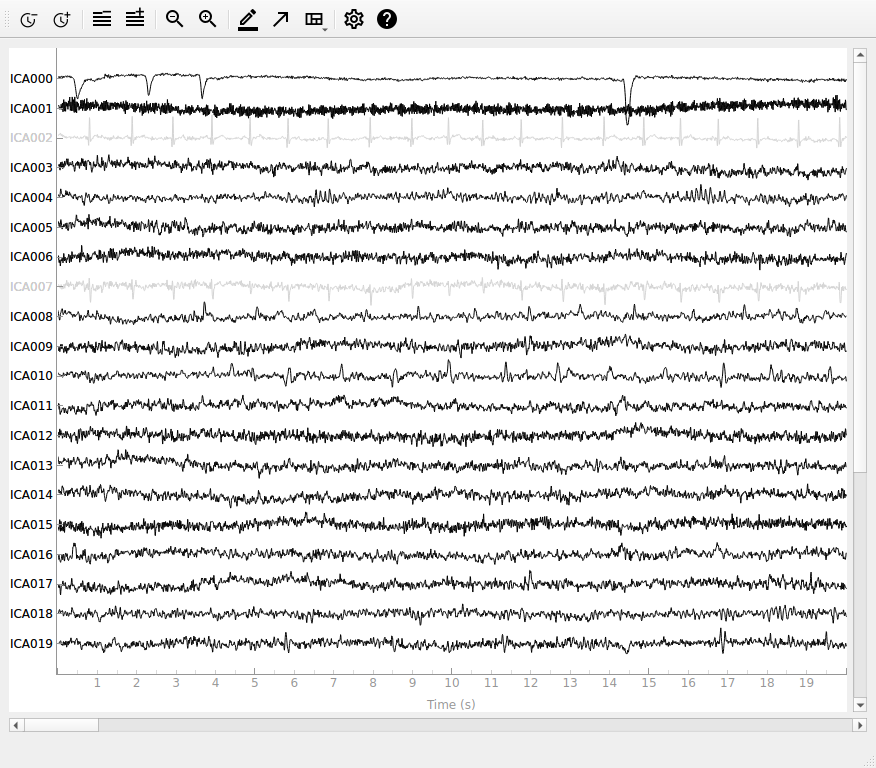This screenshot has height=768, width=876.
Task: Click vertical scrollbar up arrow
Action: (860, 55)
